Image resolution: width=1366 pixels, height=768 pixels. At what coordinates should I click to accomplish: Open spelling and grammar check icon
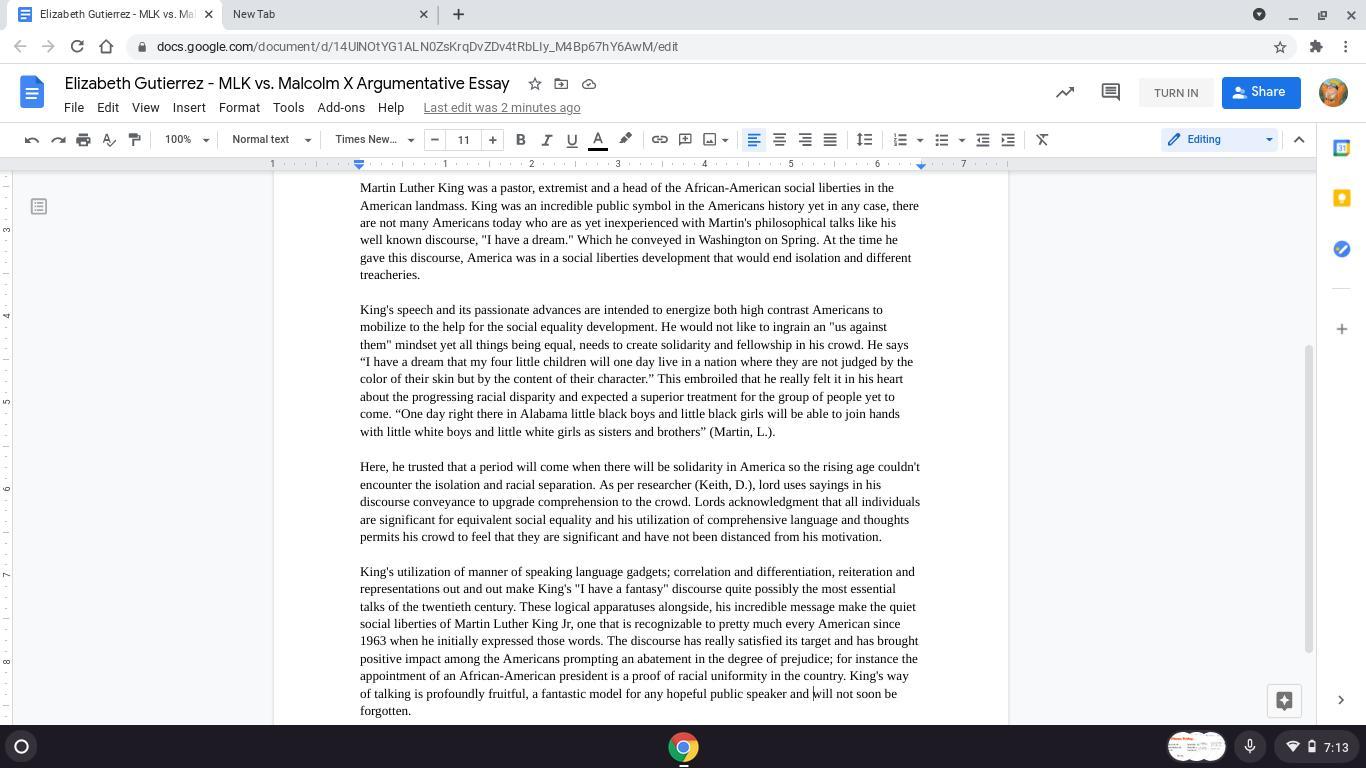pos(109,140)
